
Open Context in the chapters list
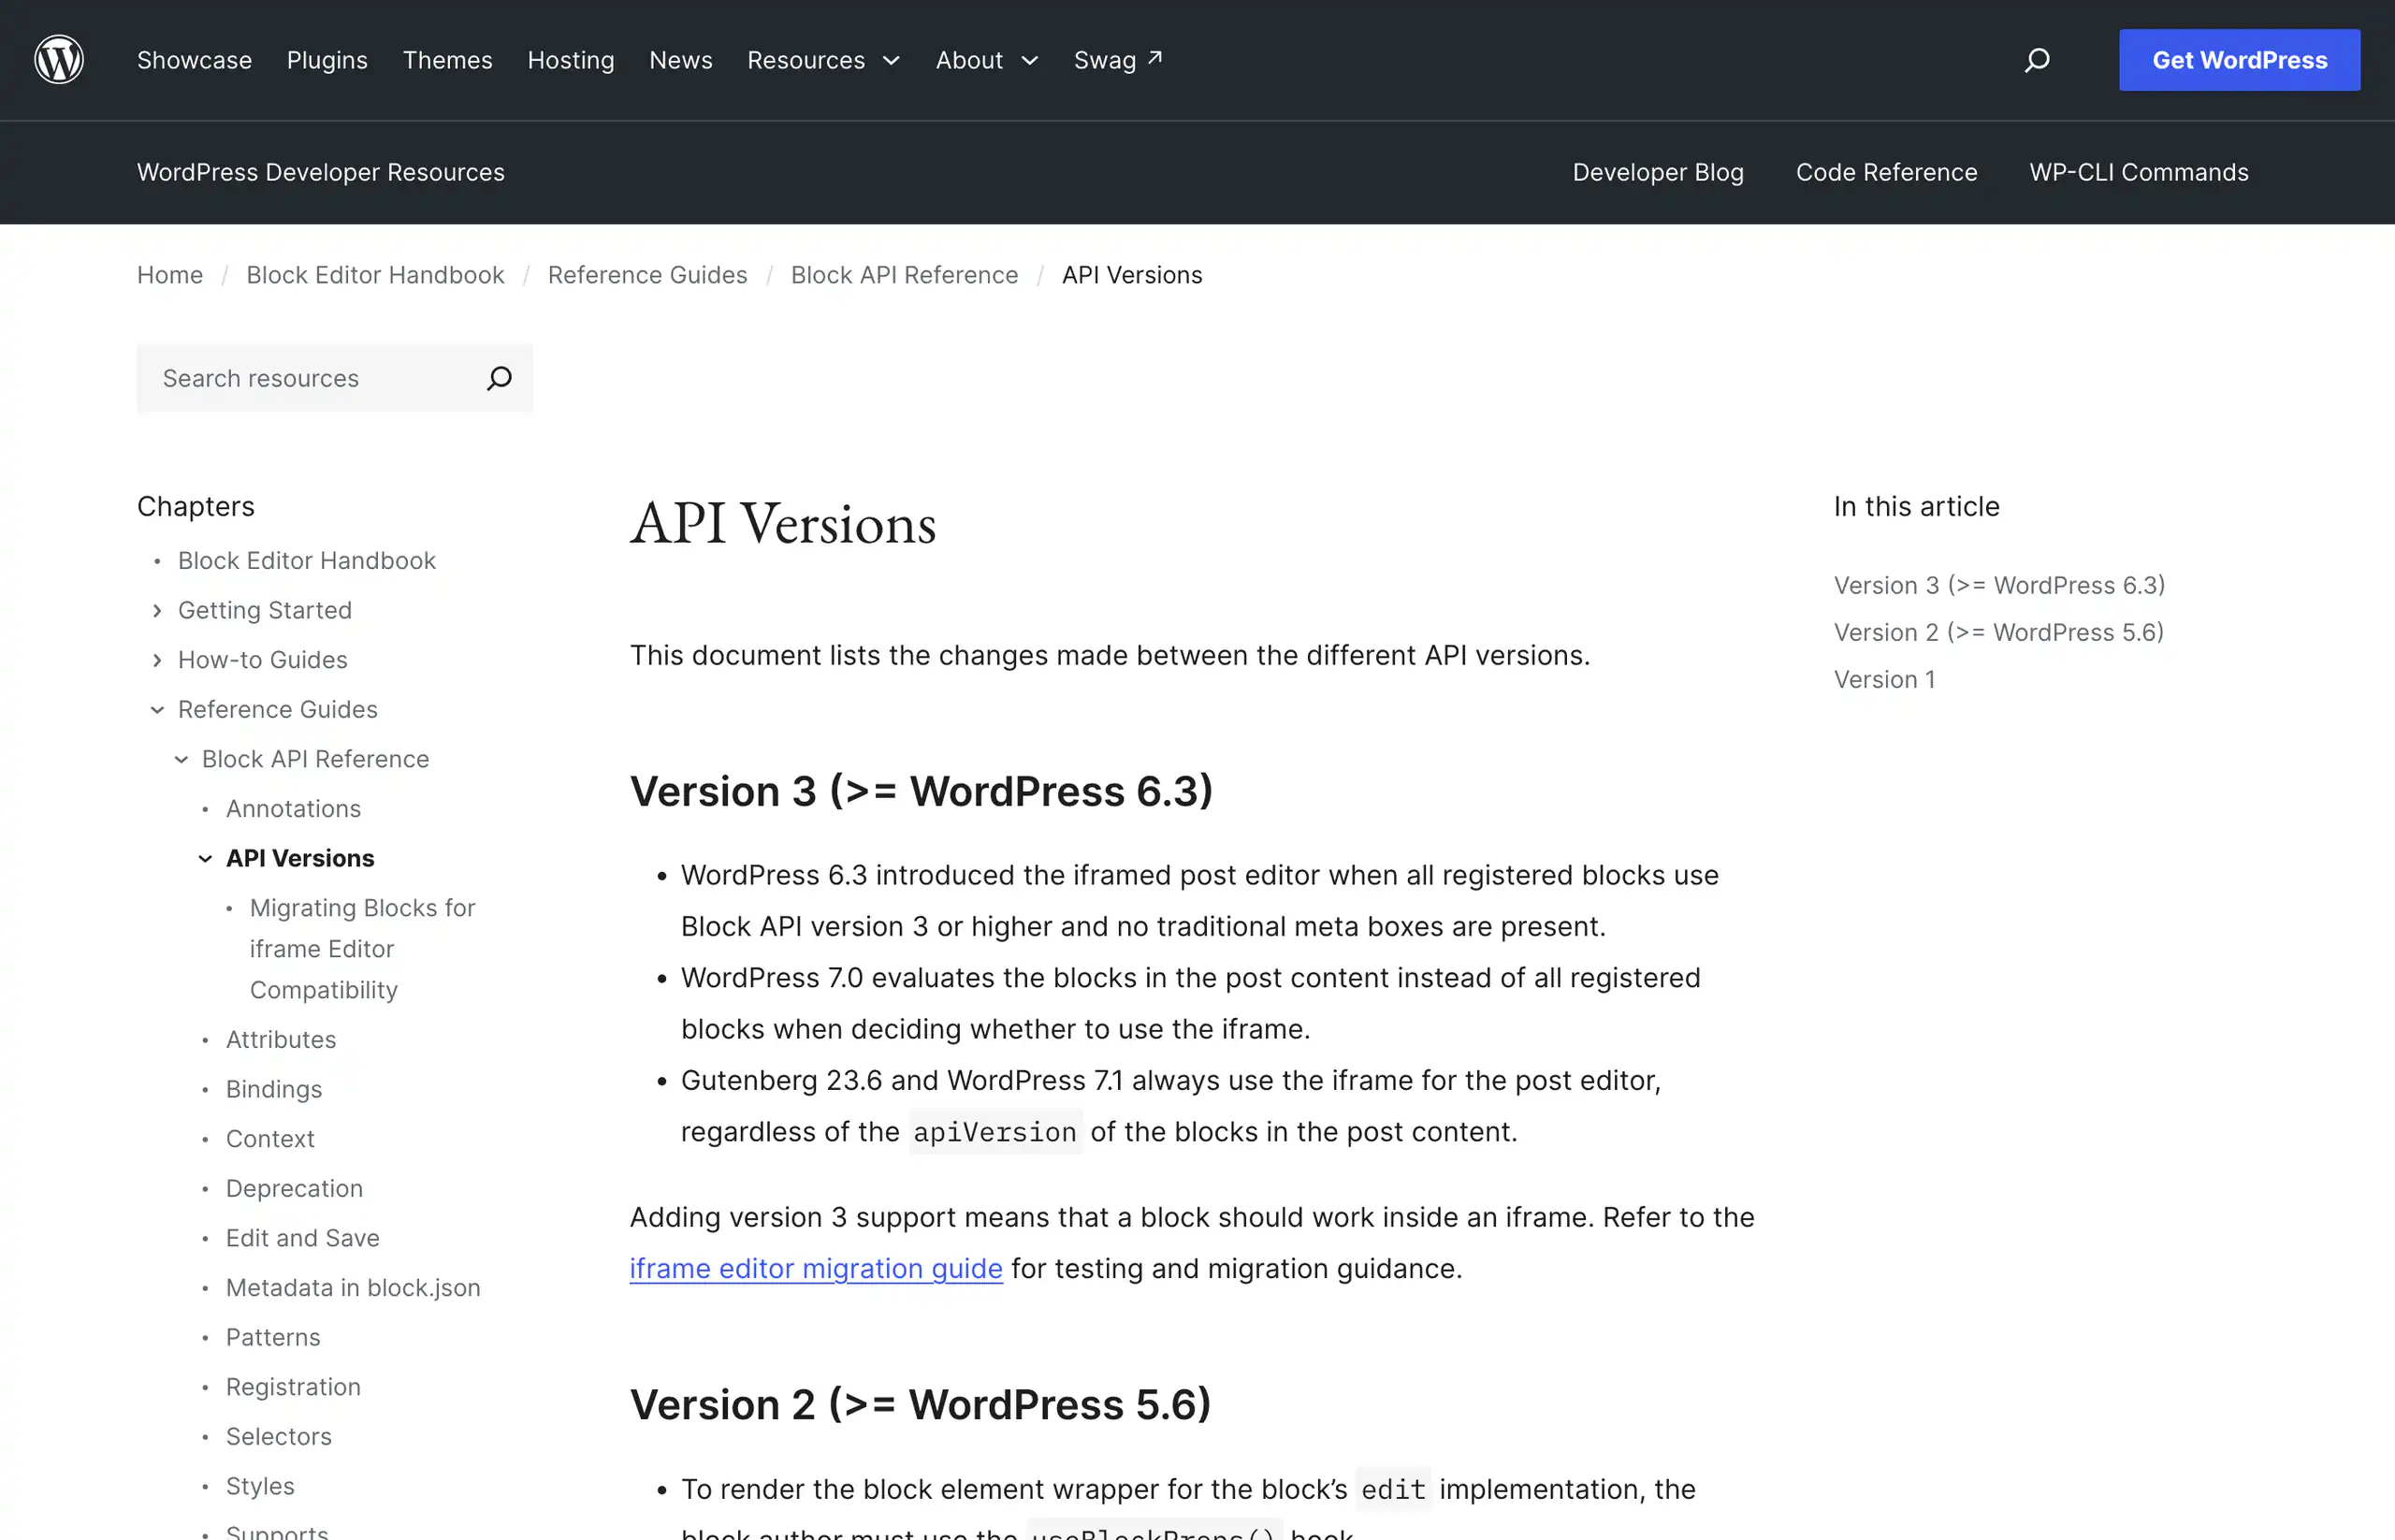tap(270, 1139)
